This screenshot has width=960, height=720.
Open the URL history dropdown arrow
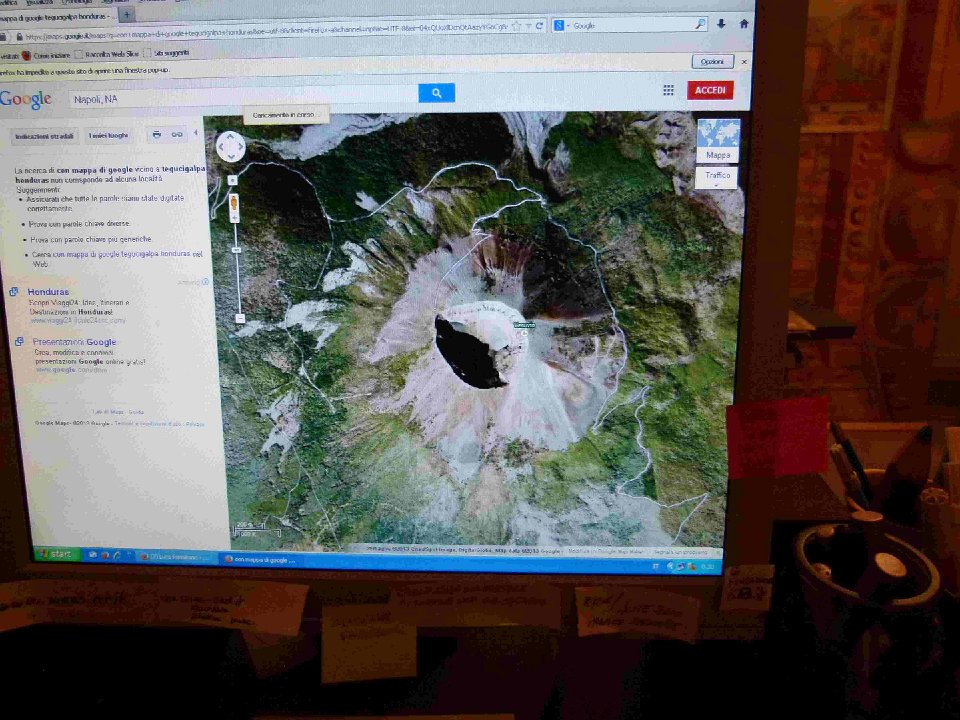click(x=528, y=26)
